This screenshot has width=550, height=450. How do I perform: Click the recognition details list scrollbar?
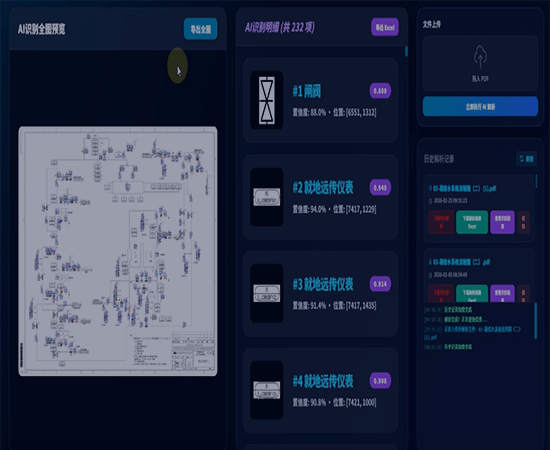(407, 52)
